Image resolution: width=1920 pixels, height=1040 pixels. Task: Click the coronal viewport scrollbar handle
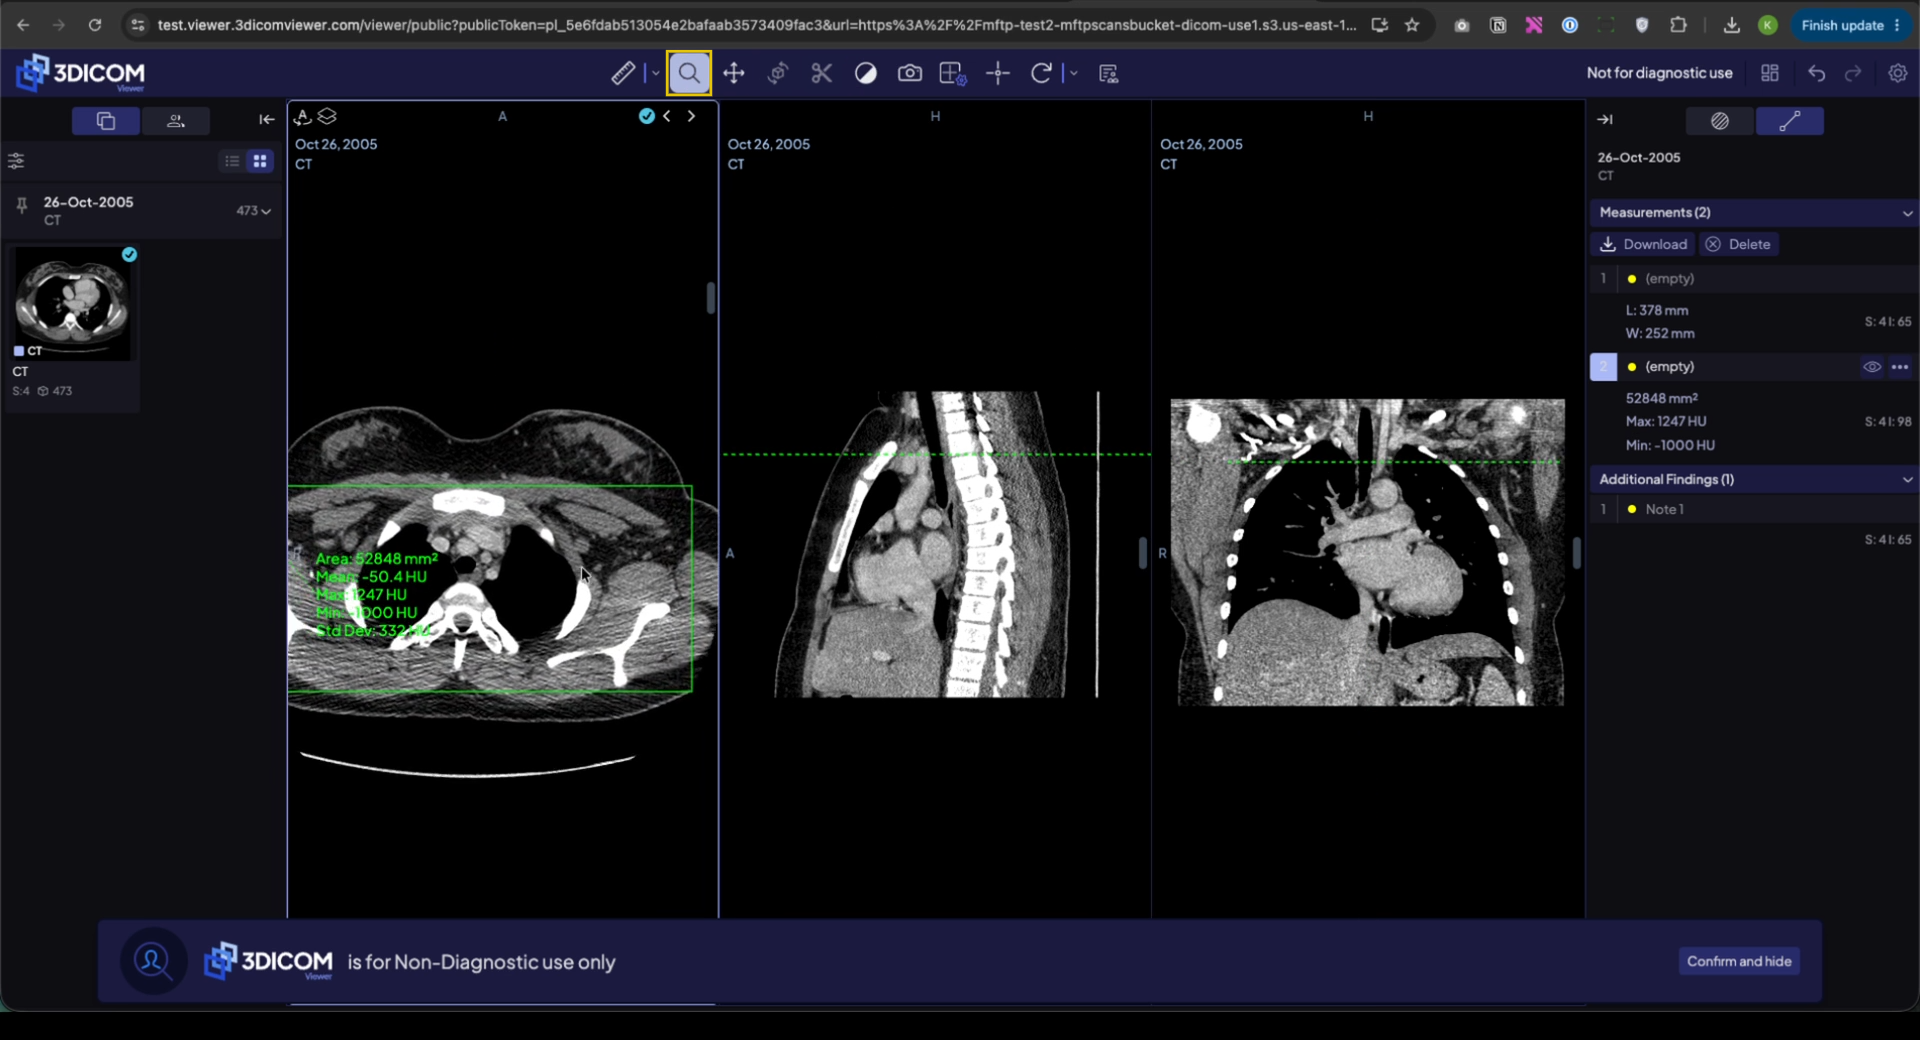point(1576,553)
